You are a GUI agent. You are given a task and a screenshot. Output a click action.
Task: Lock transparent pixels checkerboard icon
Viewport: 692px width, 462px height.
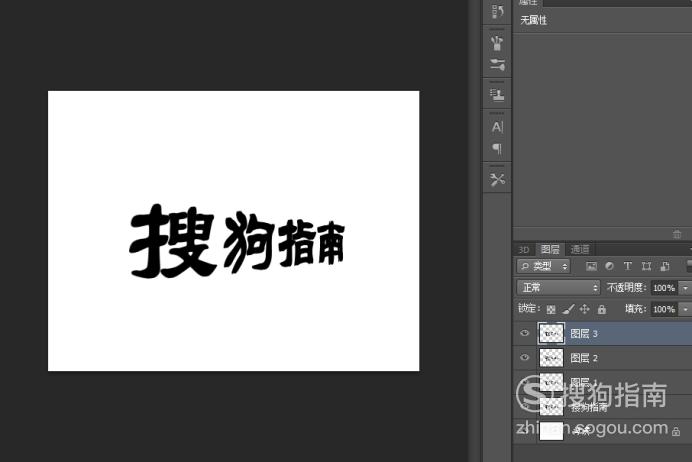(551, 309)
